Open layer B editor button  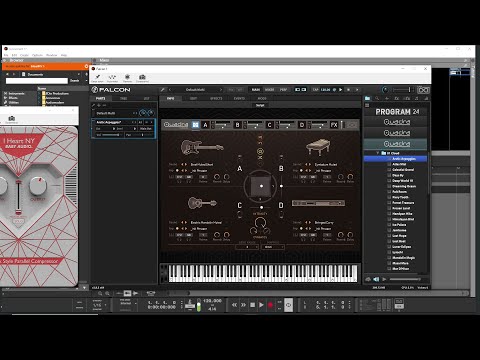coord(238,125)
